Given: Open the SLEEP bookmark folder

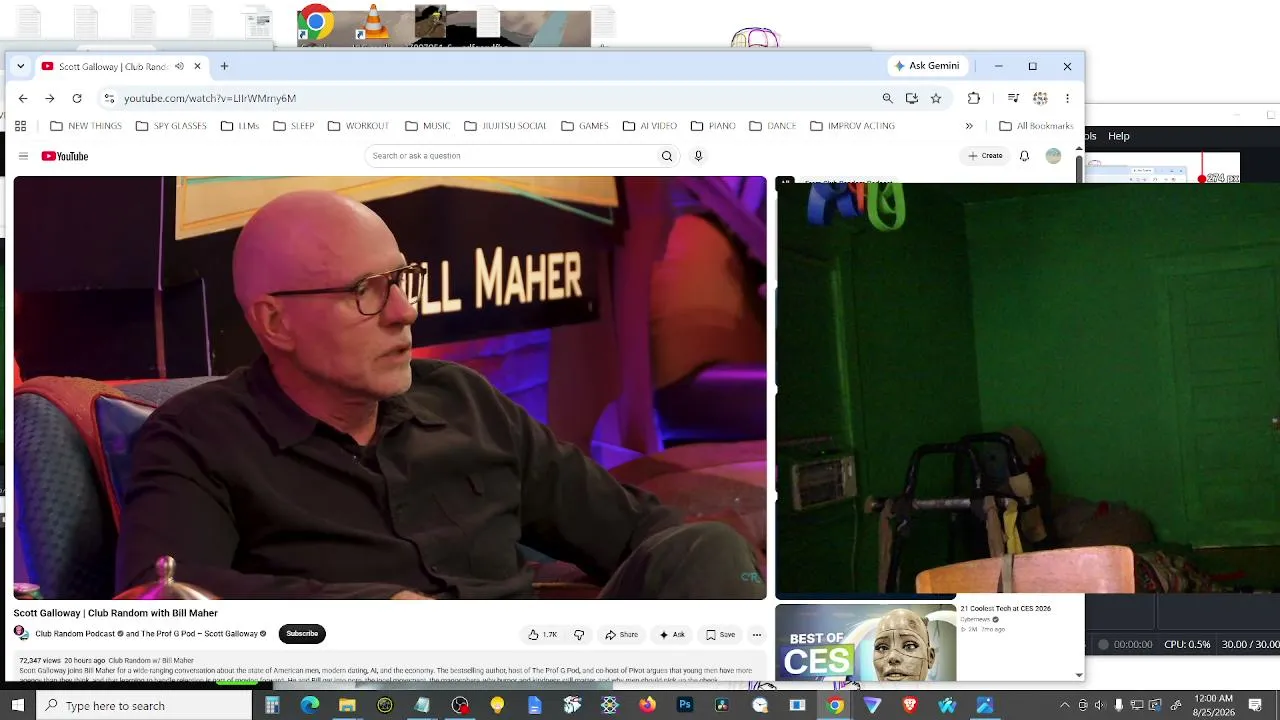Looking at the screenshot, I should point(294,126).
